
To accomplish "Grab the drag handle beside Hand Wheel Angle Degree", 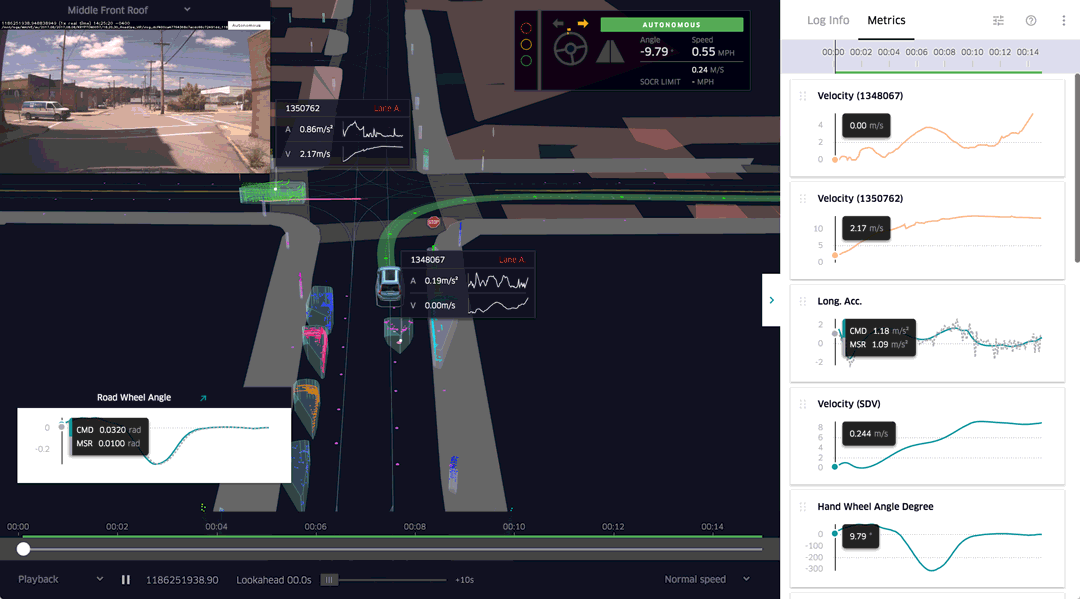I will pos(802,506).
